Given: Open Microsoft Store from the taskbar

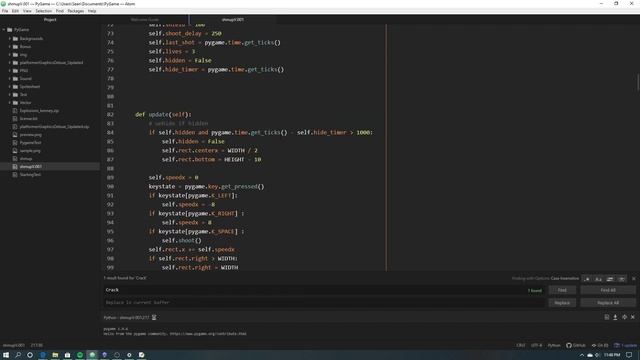Looking at the screenshot, I should [x=67, y=355].
